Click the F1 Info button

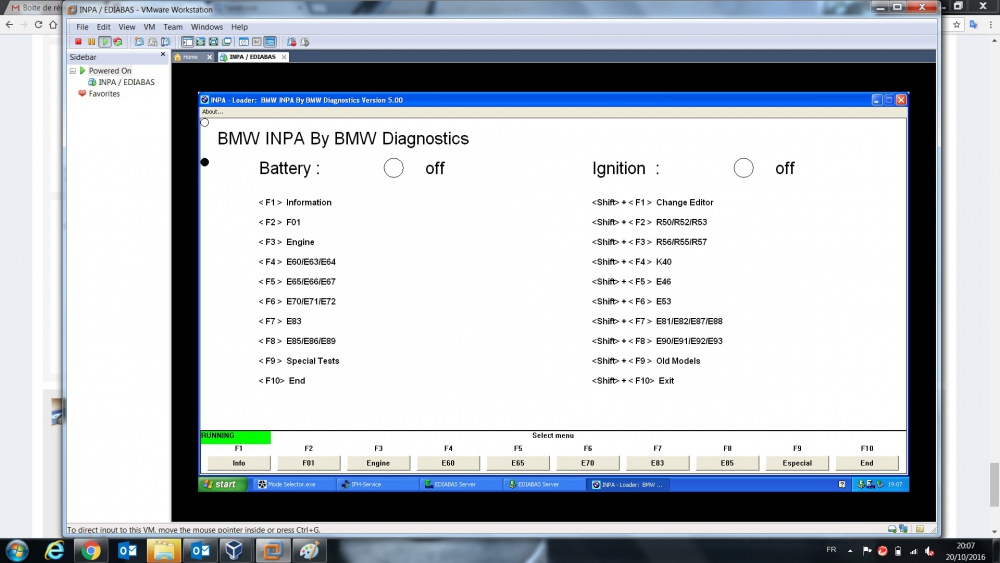coord(239,463)
